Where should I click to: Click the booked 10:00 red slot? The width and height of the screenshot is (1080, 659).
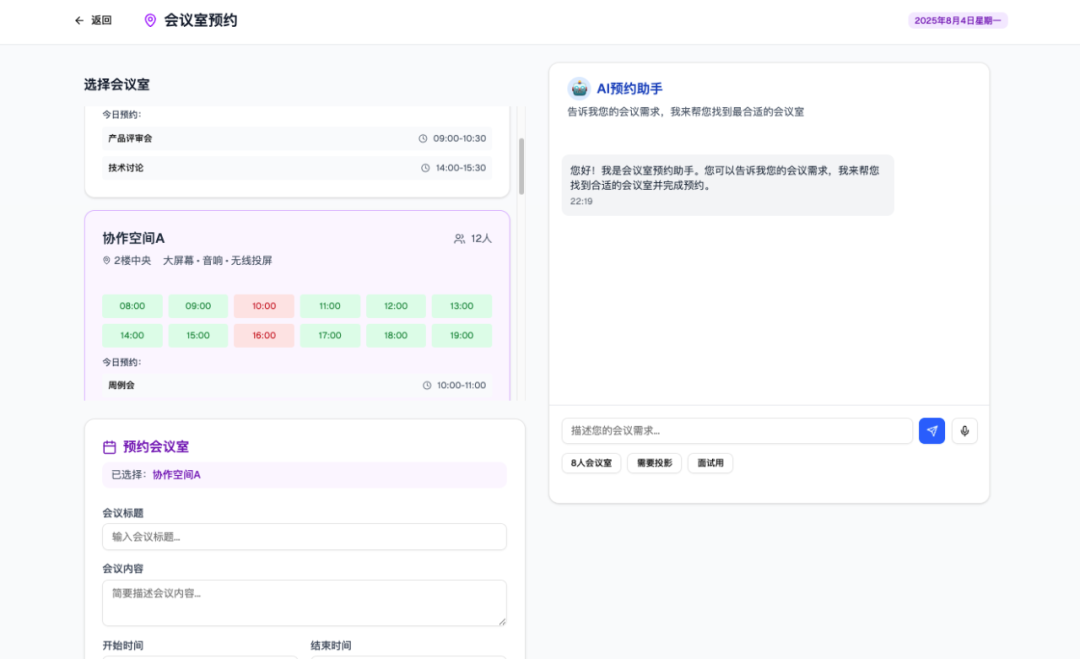[x=264, y=306]
